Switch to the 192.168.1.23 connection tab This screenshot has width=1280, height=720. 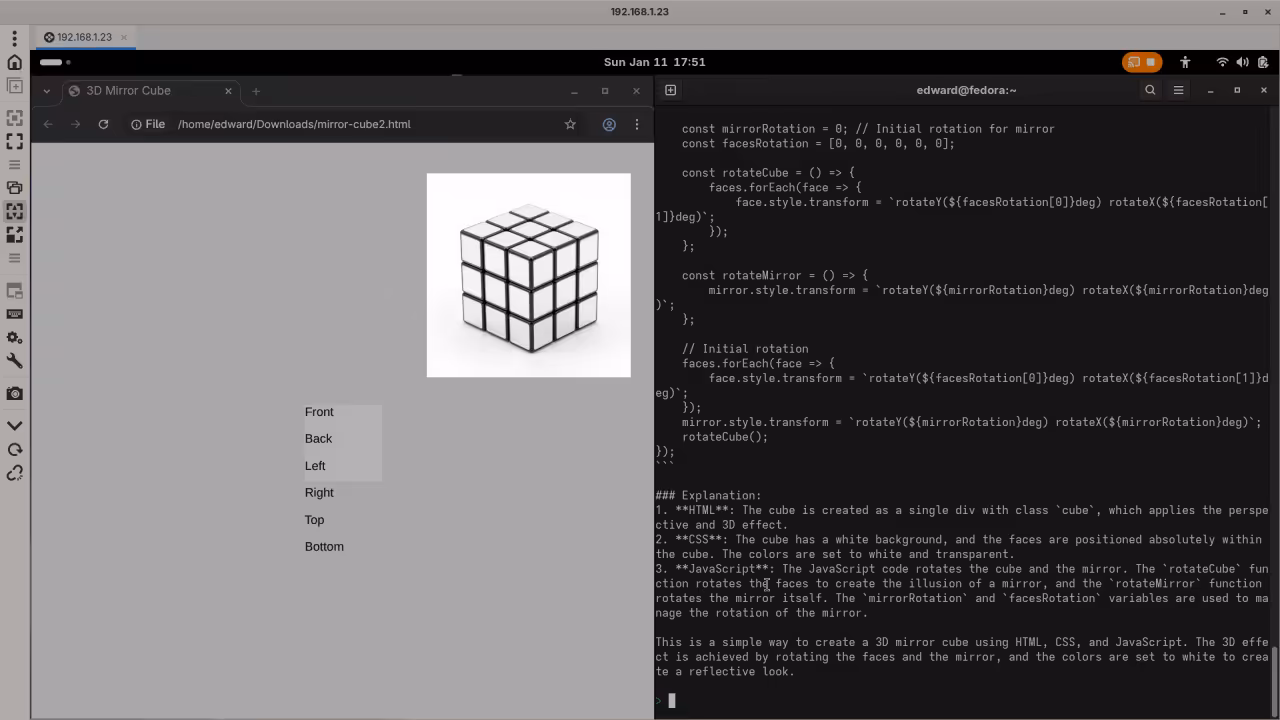[x=84, y=37]
